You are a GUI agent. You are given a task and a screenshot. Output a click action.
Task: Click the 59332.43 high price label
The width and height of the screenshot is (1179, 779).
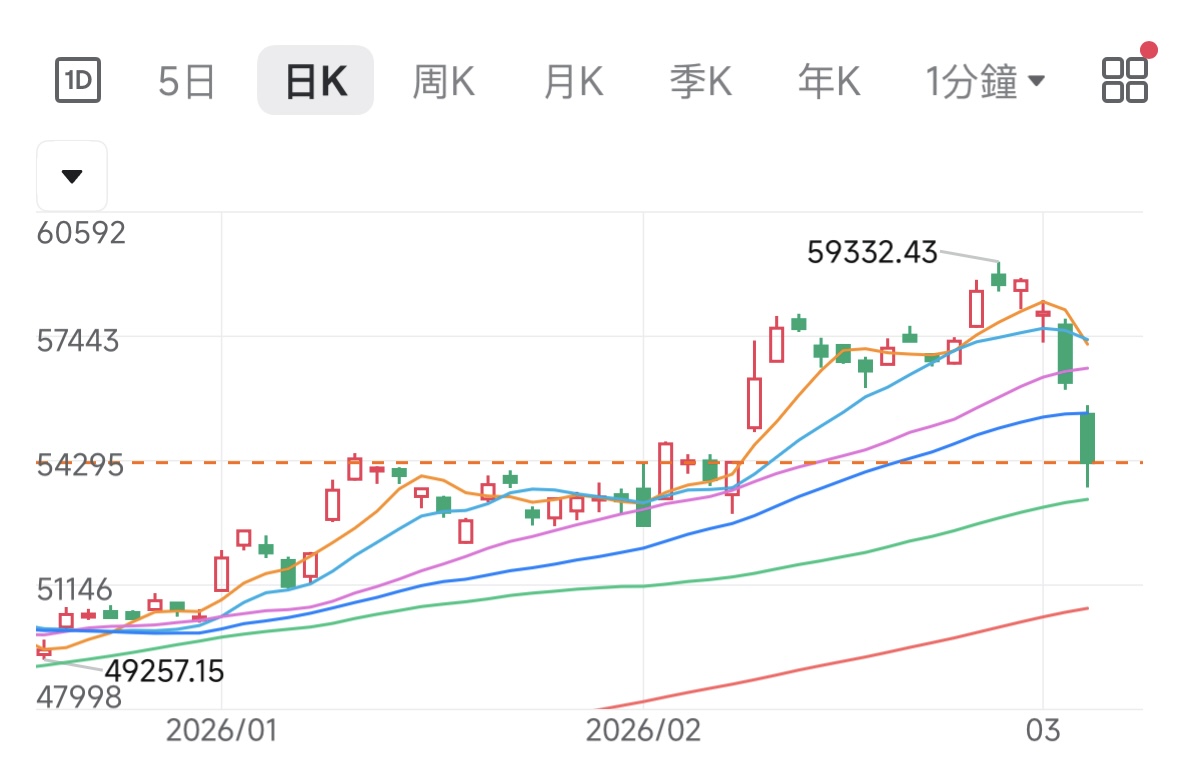872,252
